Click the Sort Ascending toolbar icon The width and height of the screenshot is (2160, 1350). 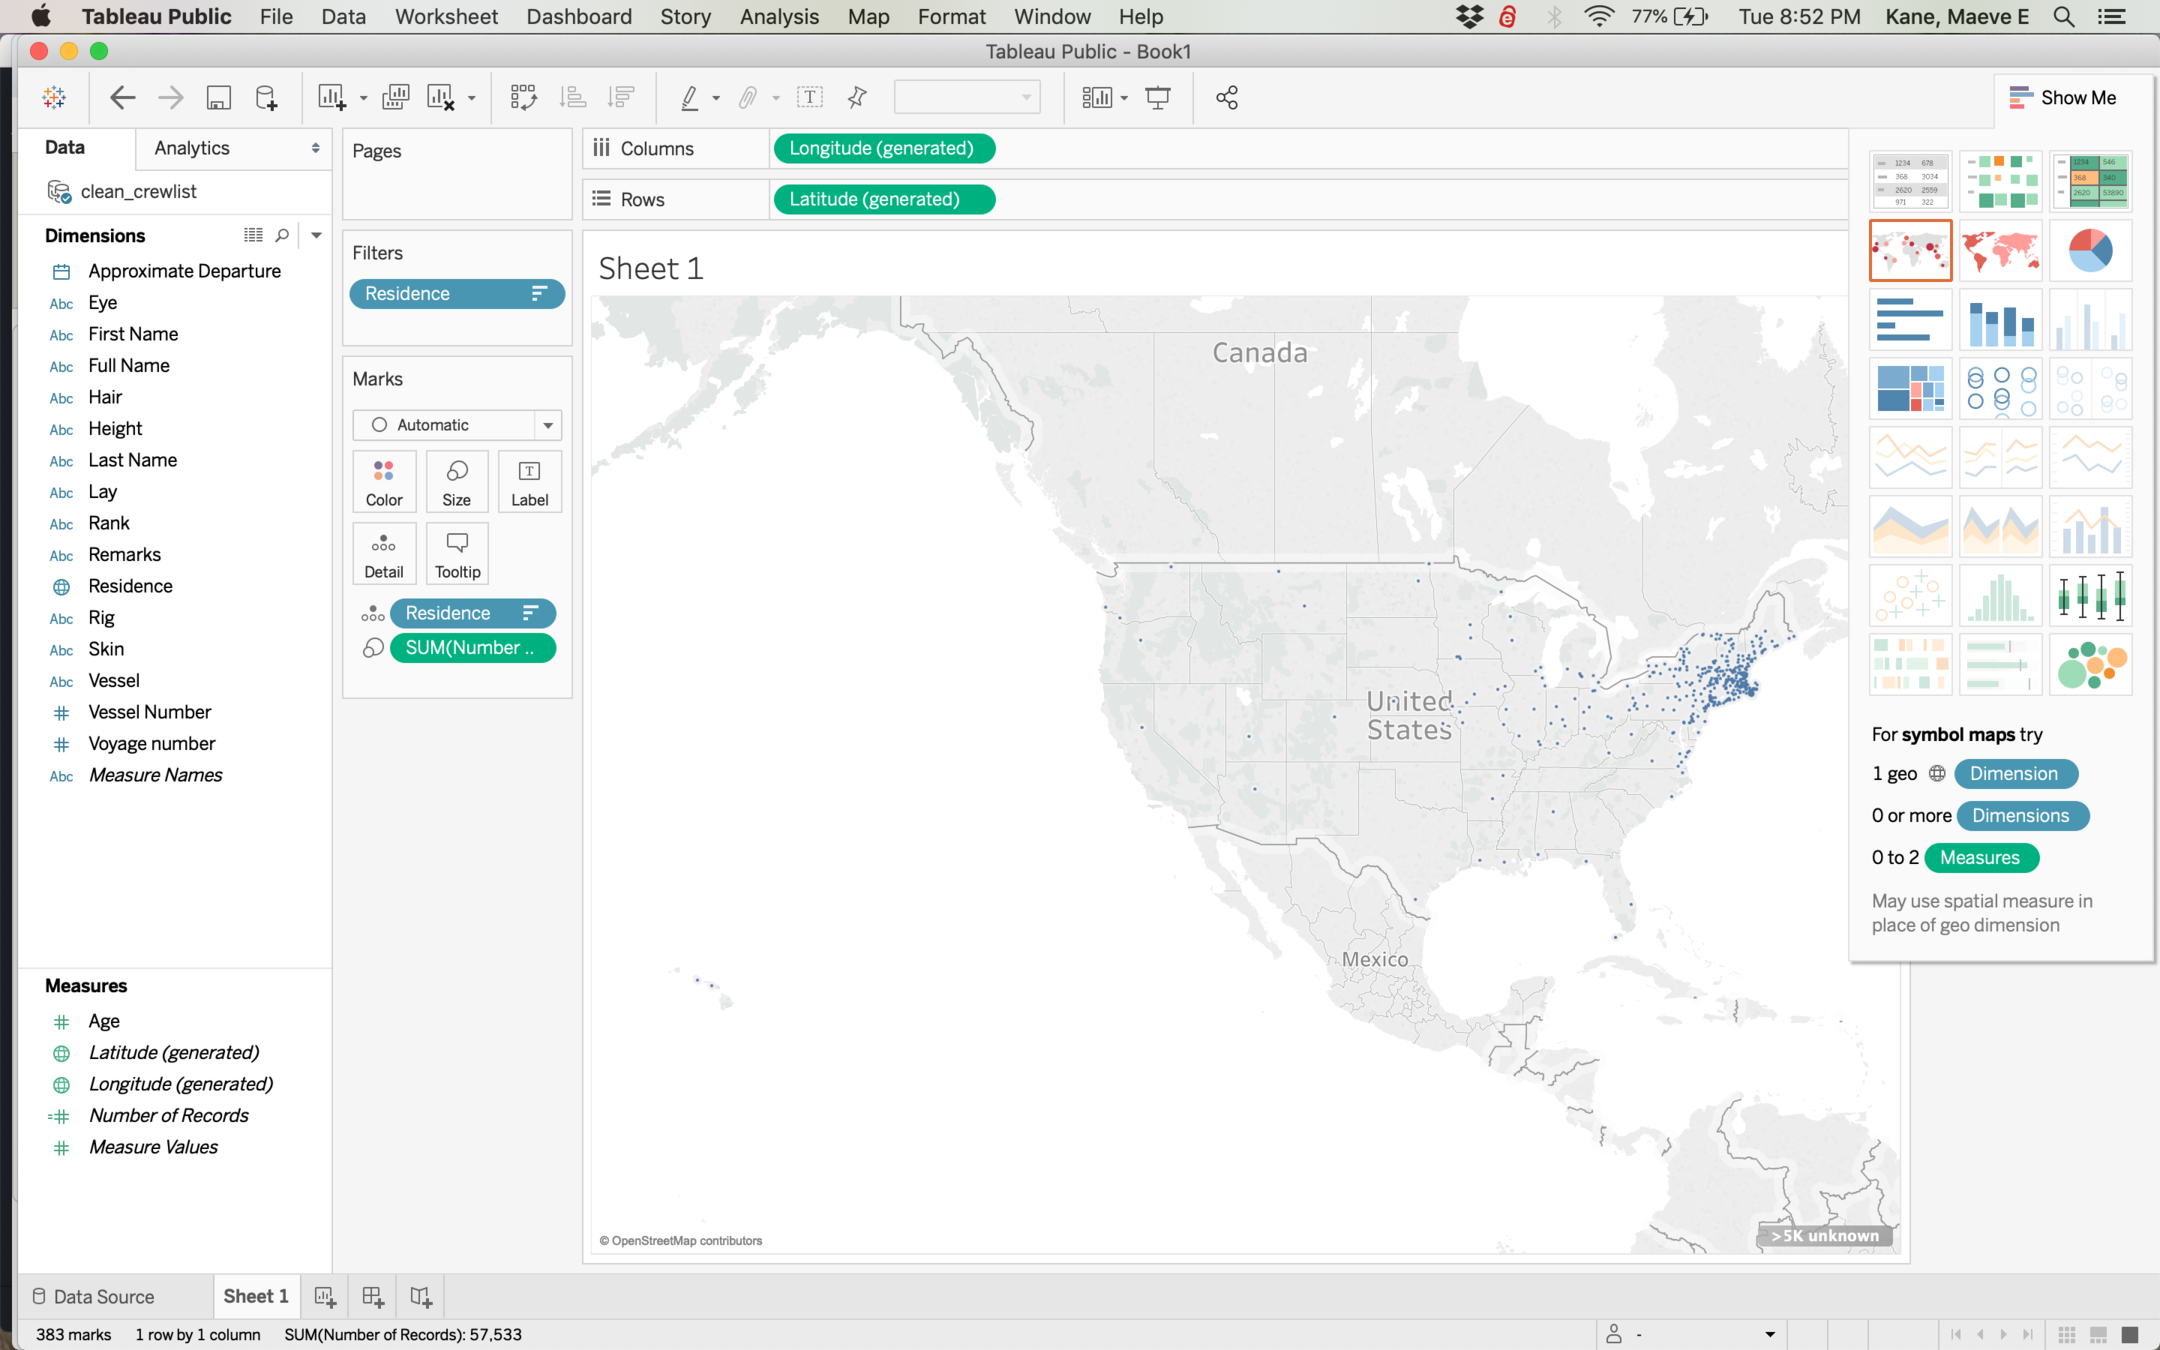[573, 97]
